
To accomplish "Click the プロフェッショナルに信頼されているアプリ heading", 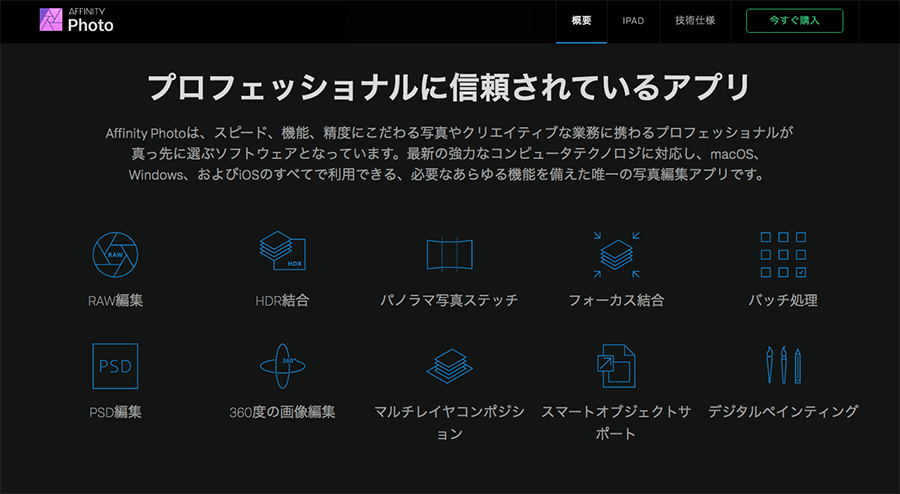I will point(449,87).
